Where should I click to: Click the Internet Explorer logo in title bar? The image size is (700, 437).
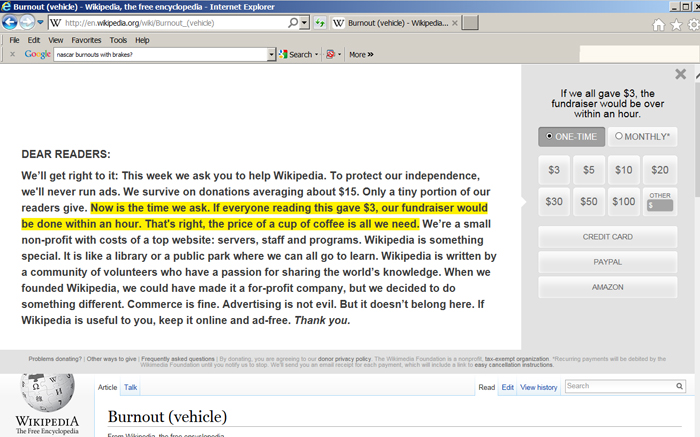coord(6,7)
